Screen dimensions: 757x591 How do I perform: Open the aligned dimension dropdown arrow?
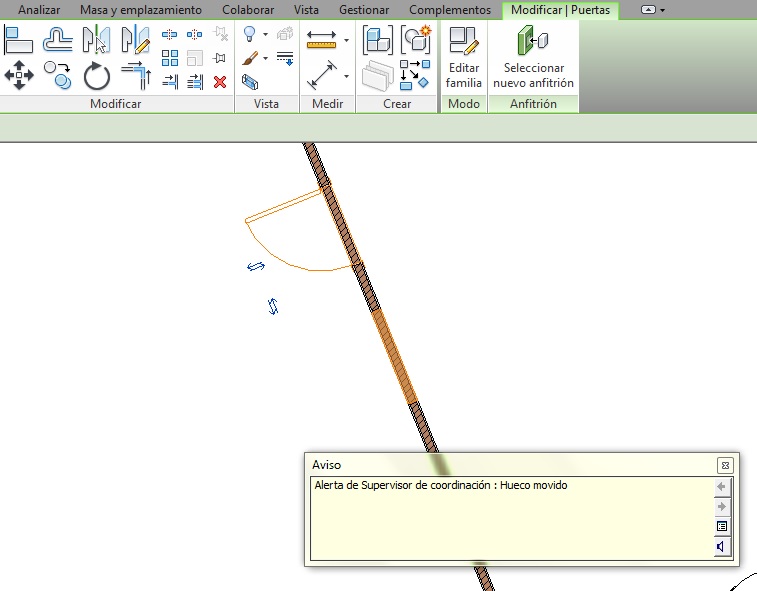pyautogui.click(x=346, y=41)
